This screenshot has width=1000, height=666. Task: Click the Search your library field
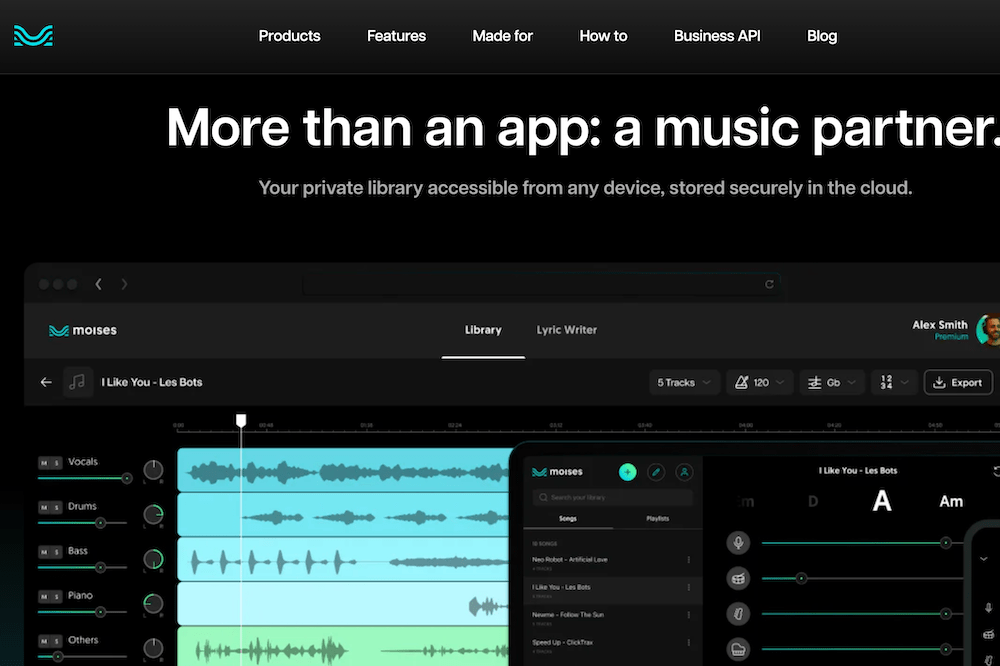tap(612, 498)
